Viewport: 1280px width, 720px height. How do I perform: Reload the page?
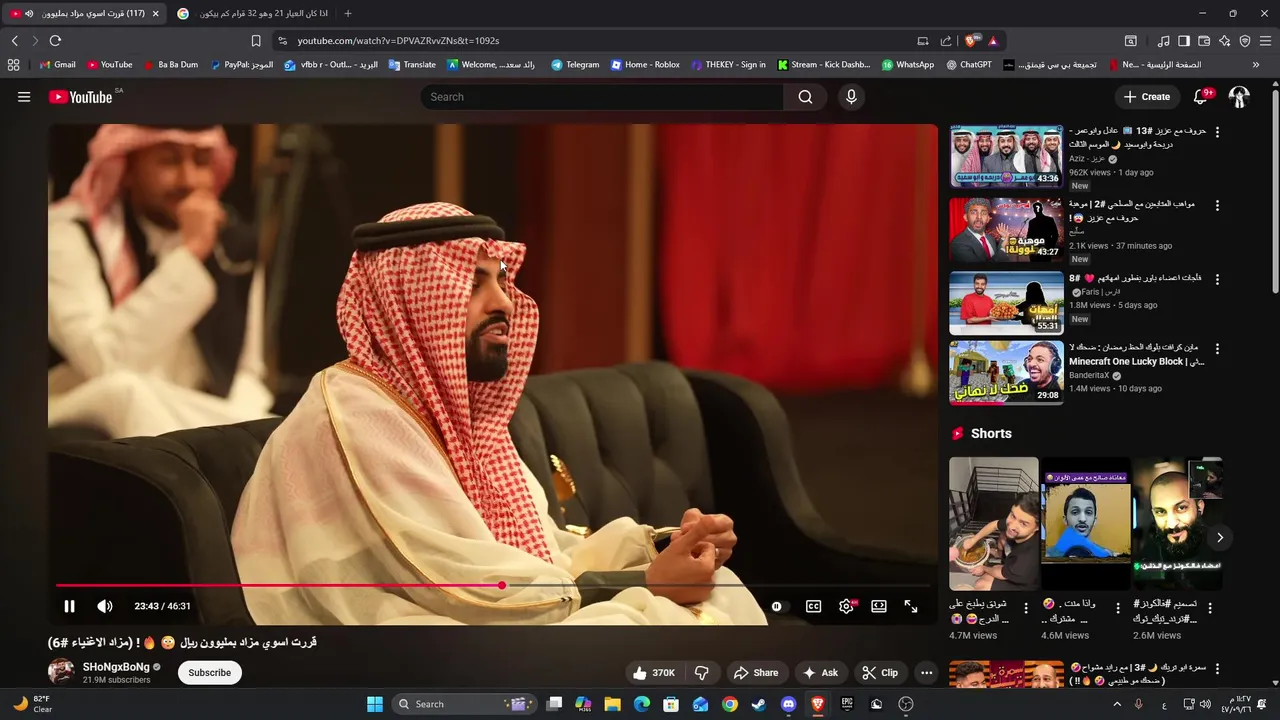point(55,41)
